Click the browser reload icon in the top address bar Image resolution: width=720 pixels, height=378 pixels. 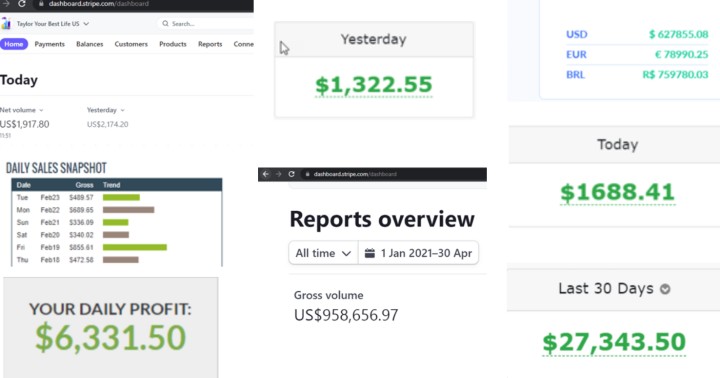point(22,4)
